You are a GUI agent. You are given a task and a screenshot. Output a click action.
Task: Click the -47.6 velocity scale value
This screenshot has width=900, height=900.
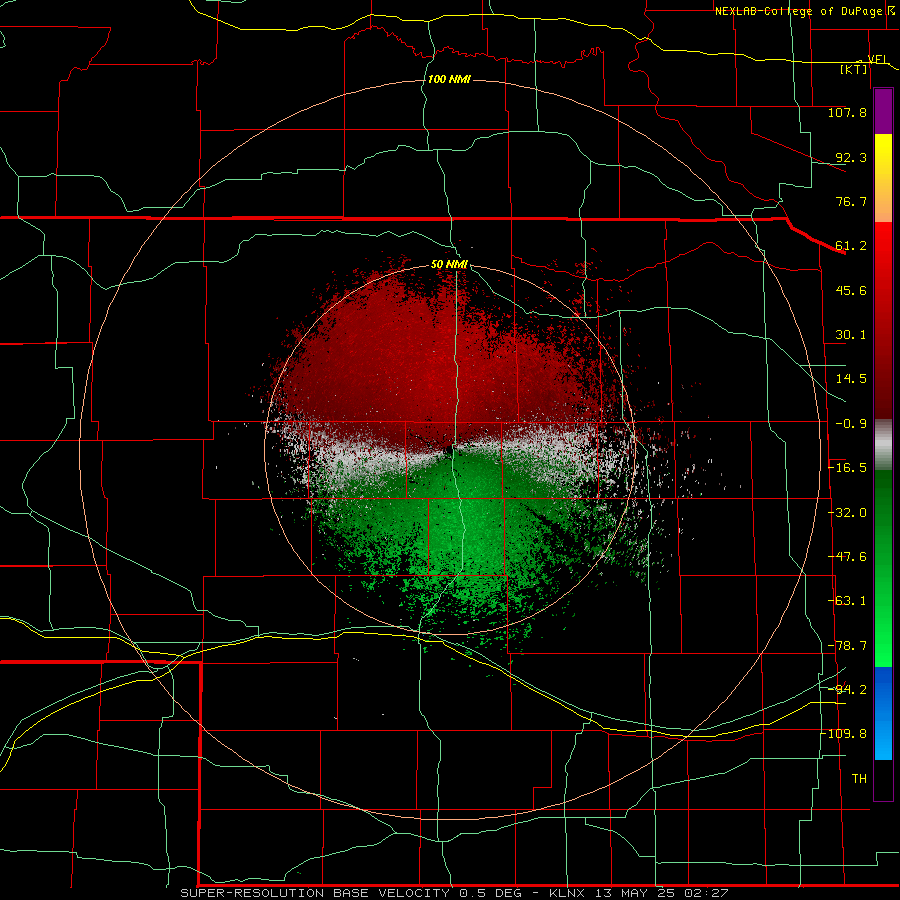pos(847,557)
